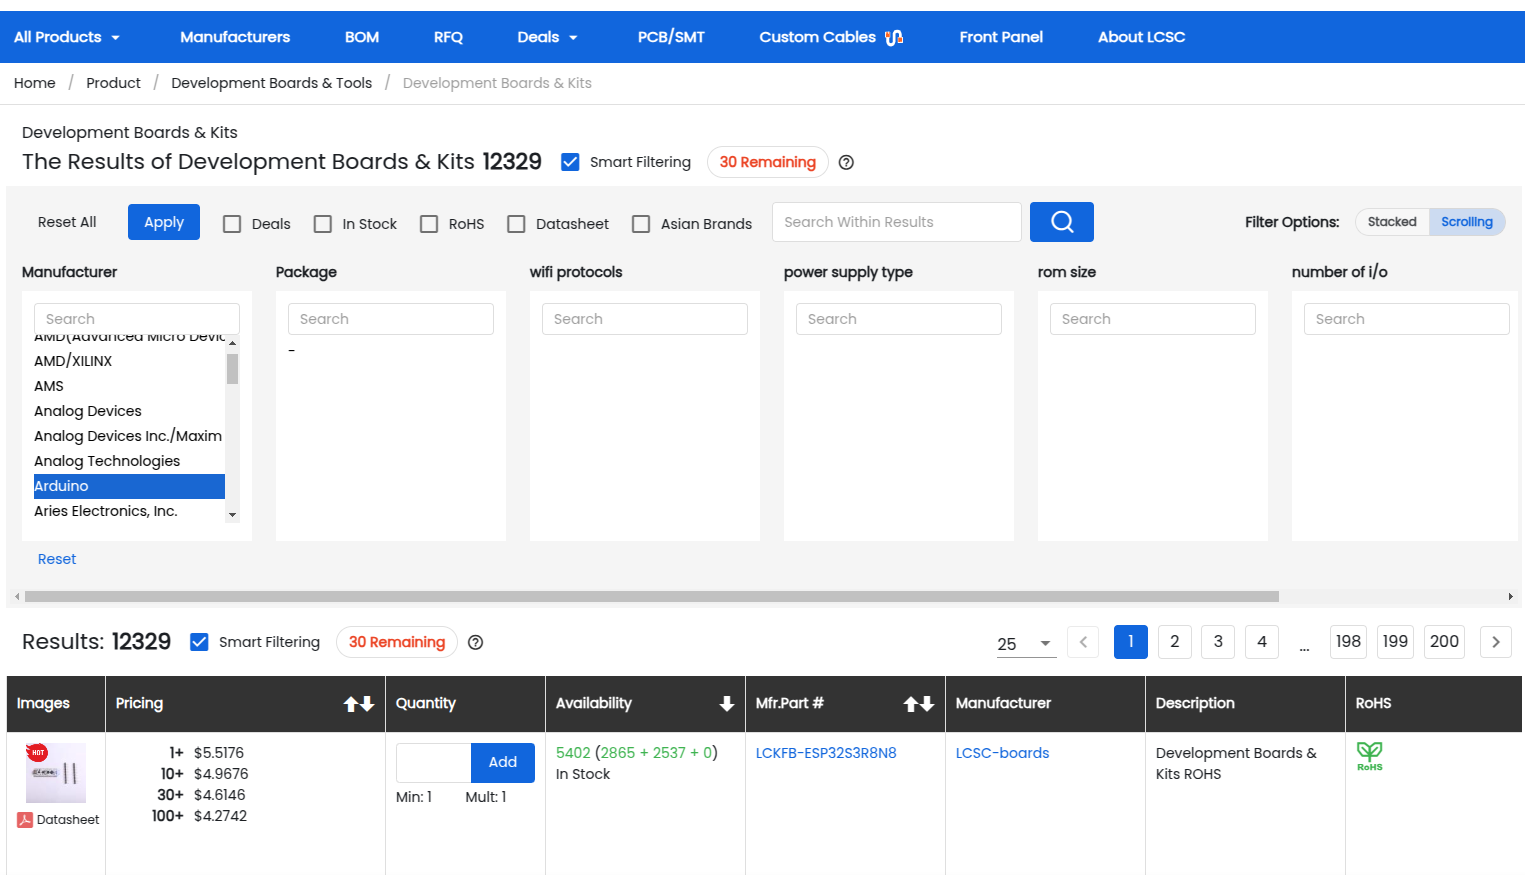The image size is (1525, 875).
Task: Open product thumbnail of LCKFB-ESP32S3R8N8
Action: [x=56, y=772]
